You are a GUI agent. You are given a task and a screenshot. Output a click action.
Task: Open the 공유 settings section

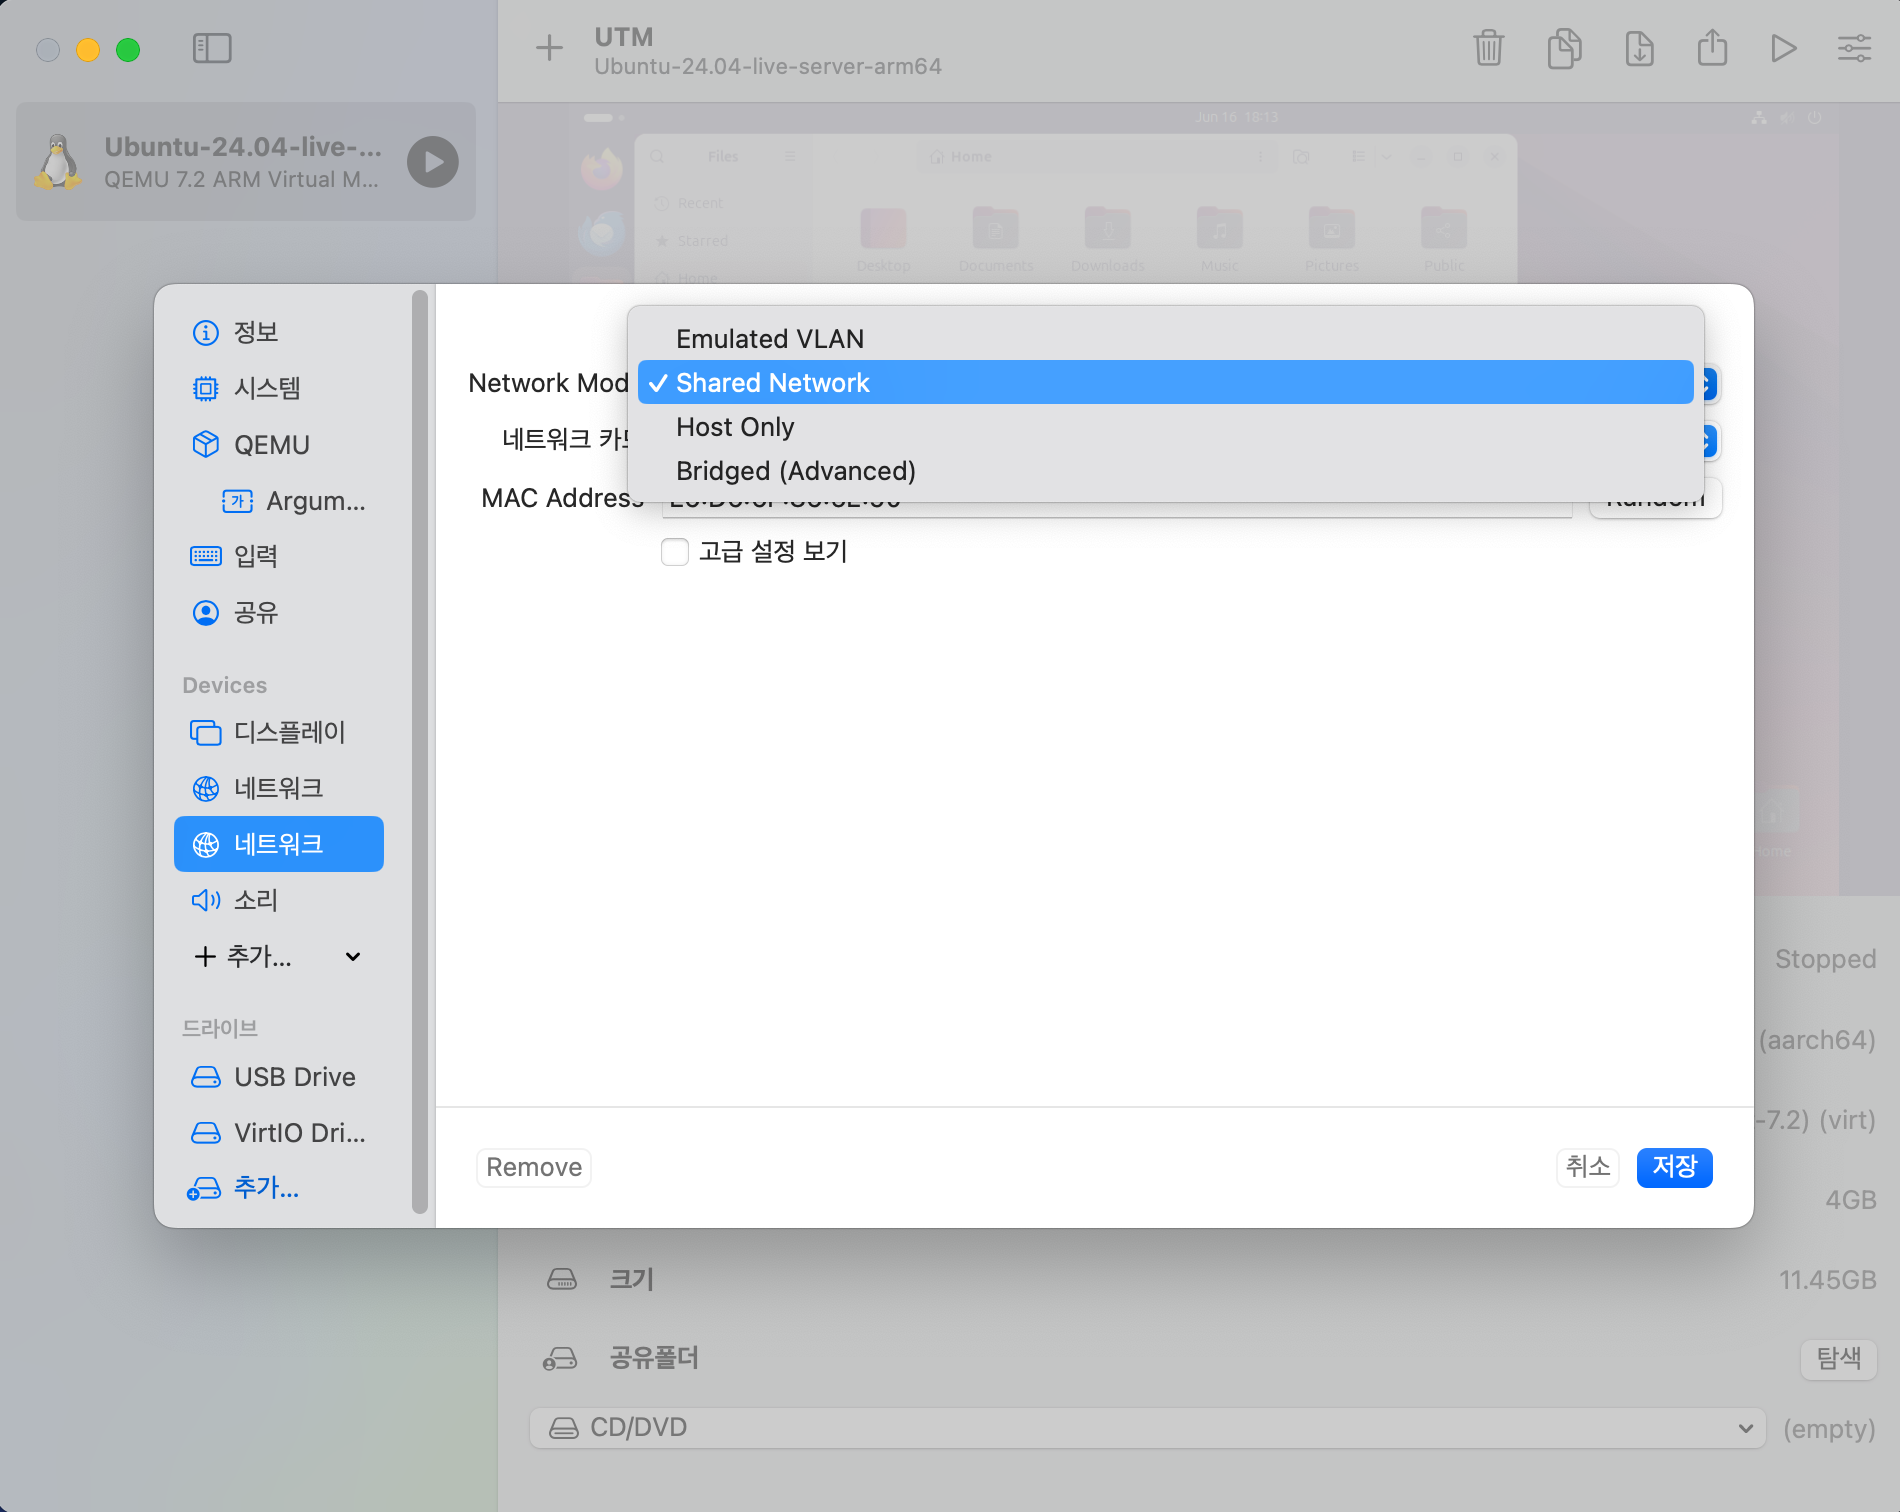tap(279, 612)
